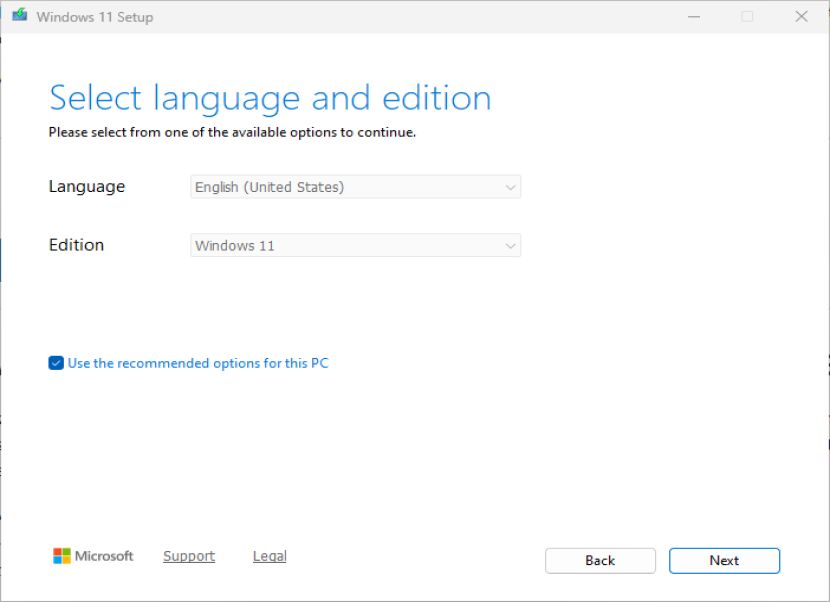Click the Language field label

click(87, 186)
